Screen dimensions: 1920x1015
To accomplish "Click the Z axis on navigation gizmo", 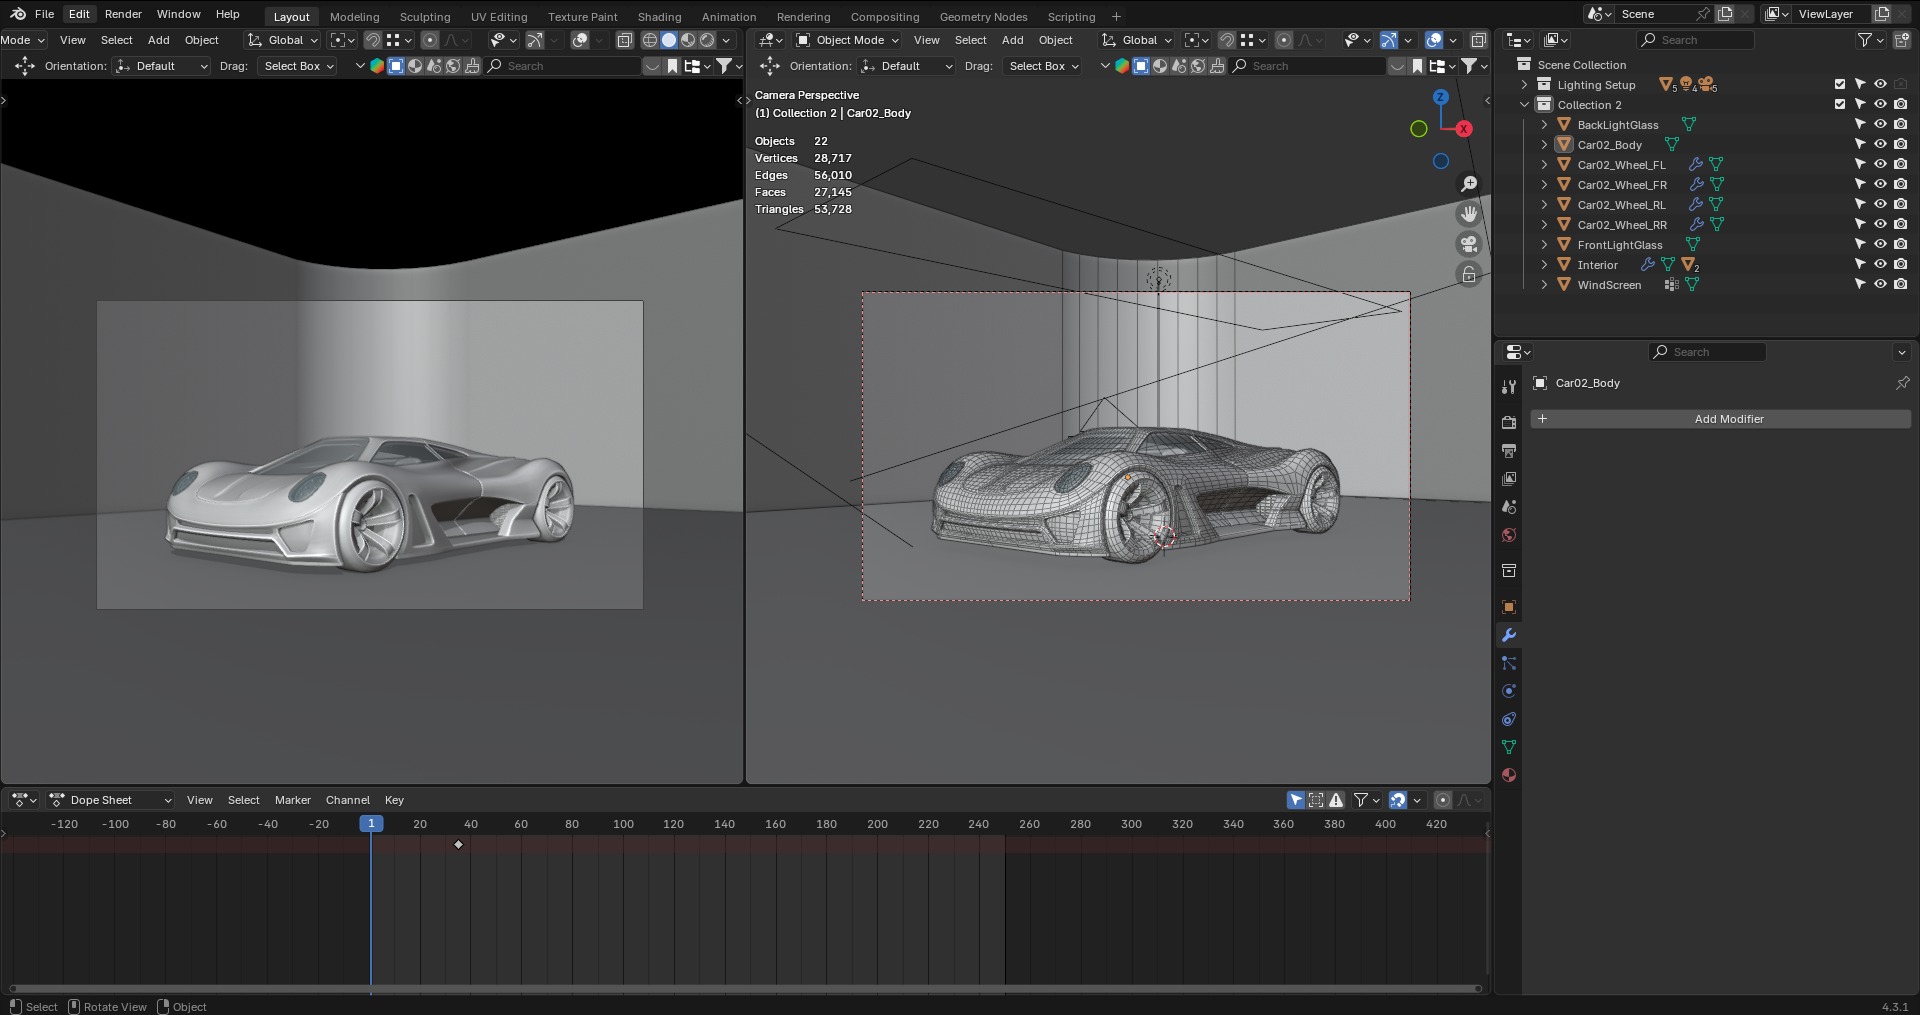I will tap(1441, 97).
